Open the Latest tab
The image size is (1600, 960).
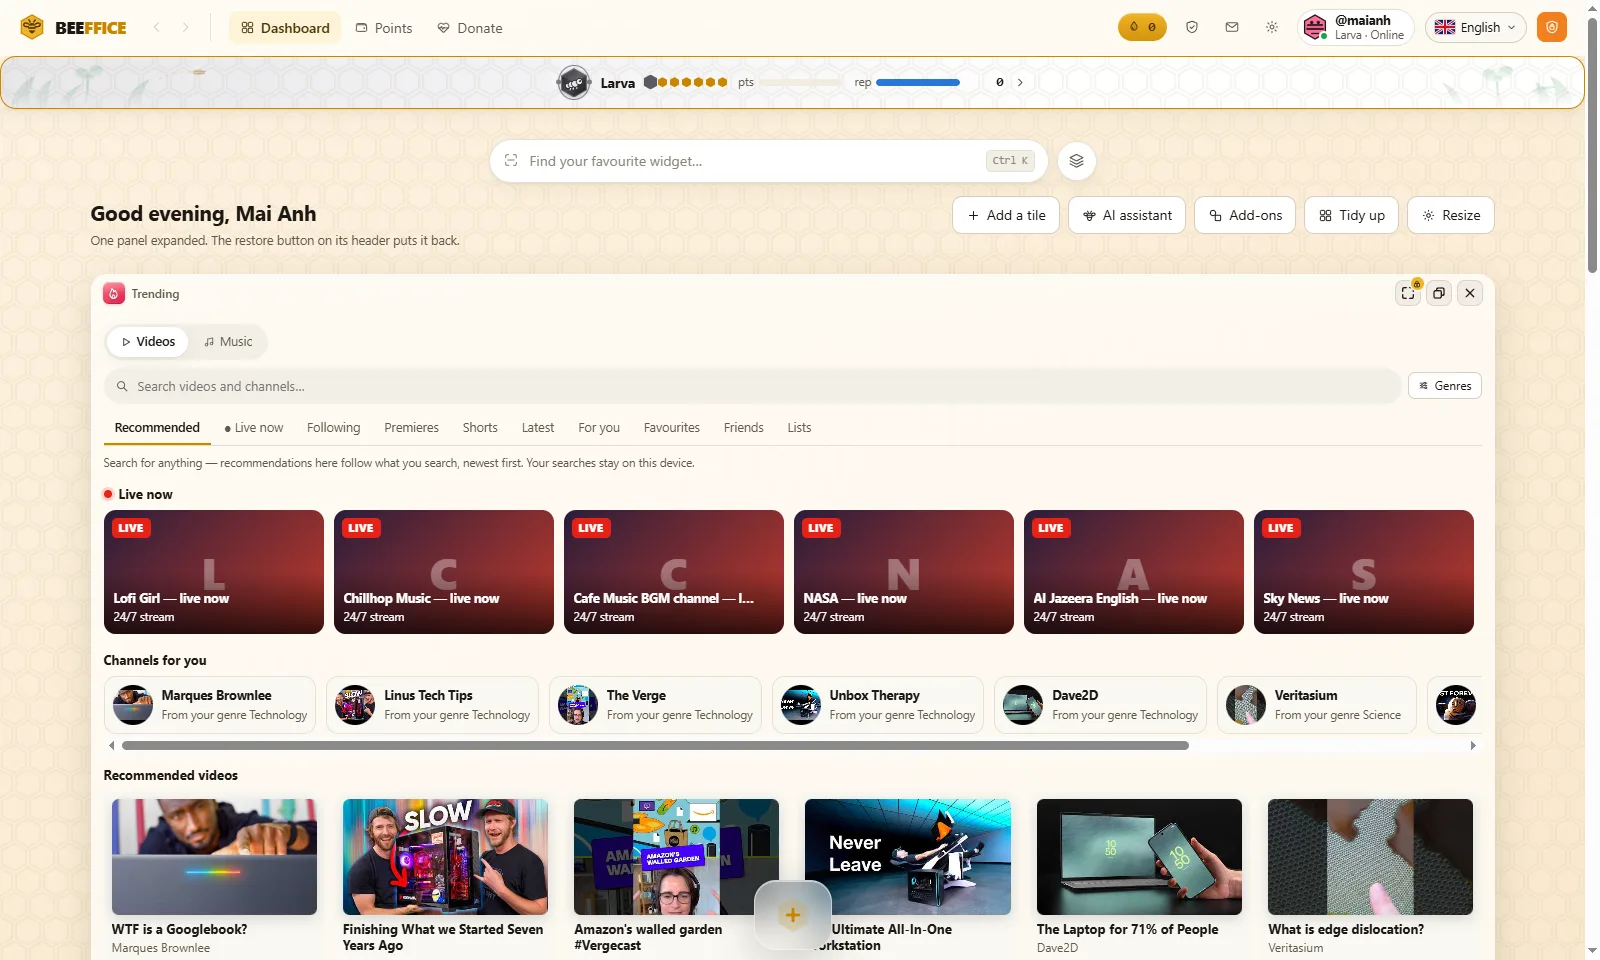[x=538, y=428]
